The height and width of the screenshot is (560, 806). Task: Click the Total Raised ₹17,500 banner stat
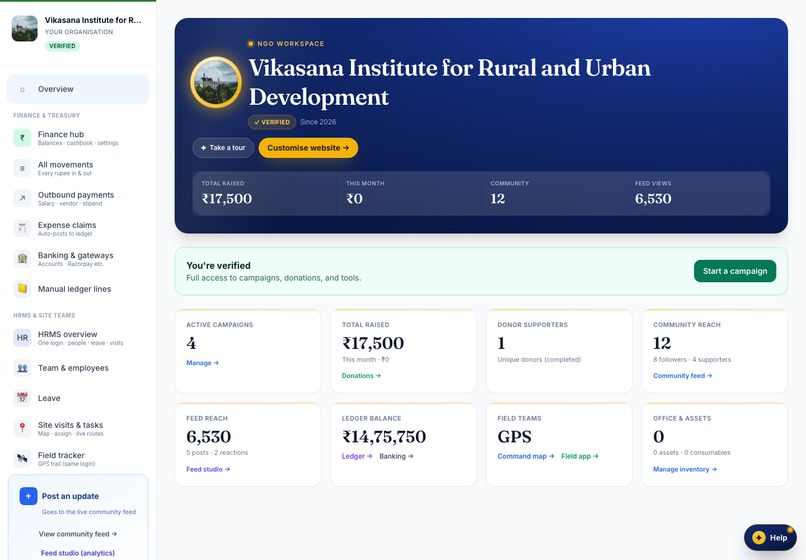265,193
